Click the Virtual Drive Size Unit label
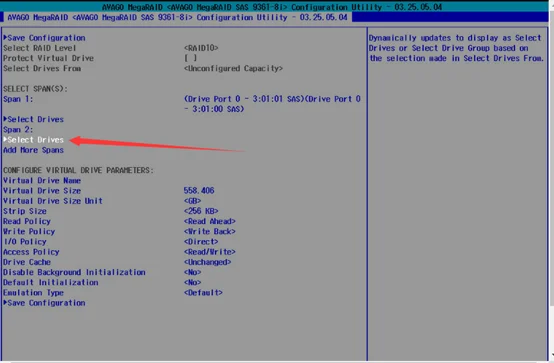Image resolution: width=554 pixels, height=363 pixels. 53,201
